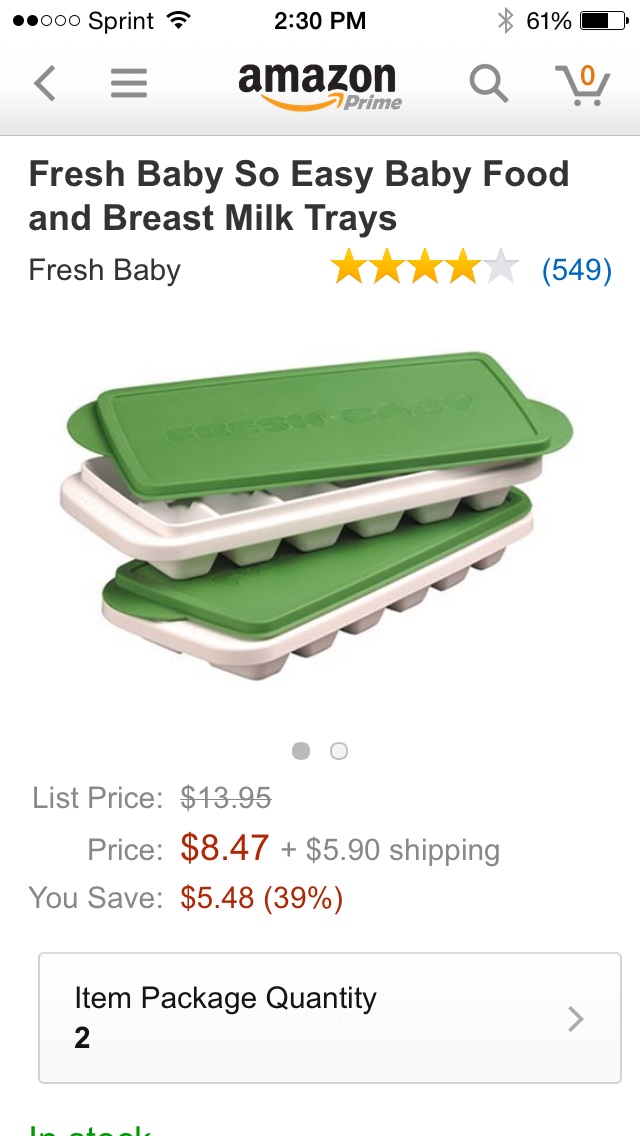640x1136 pixels.
Task: Select the first image page dot
Action: pyautogui.click(x=301, y=751)
